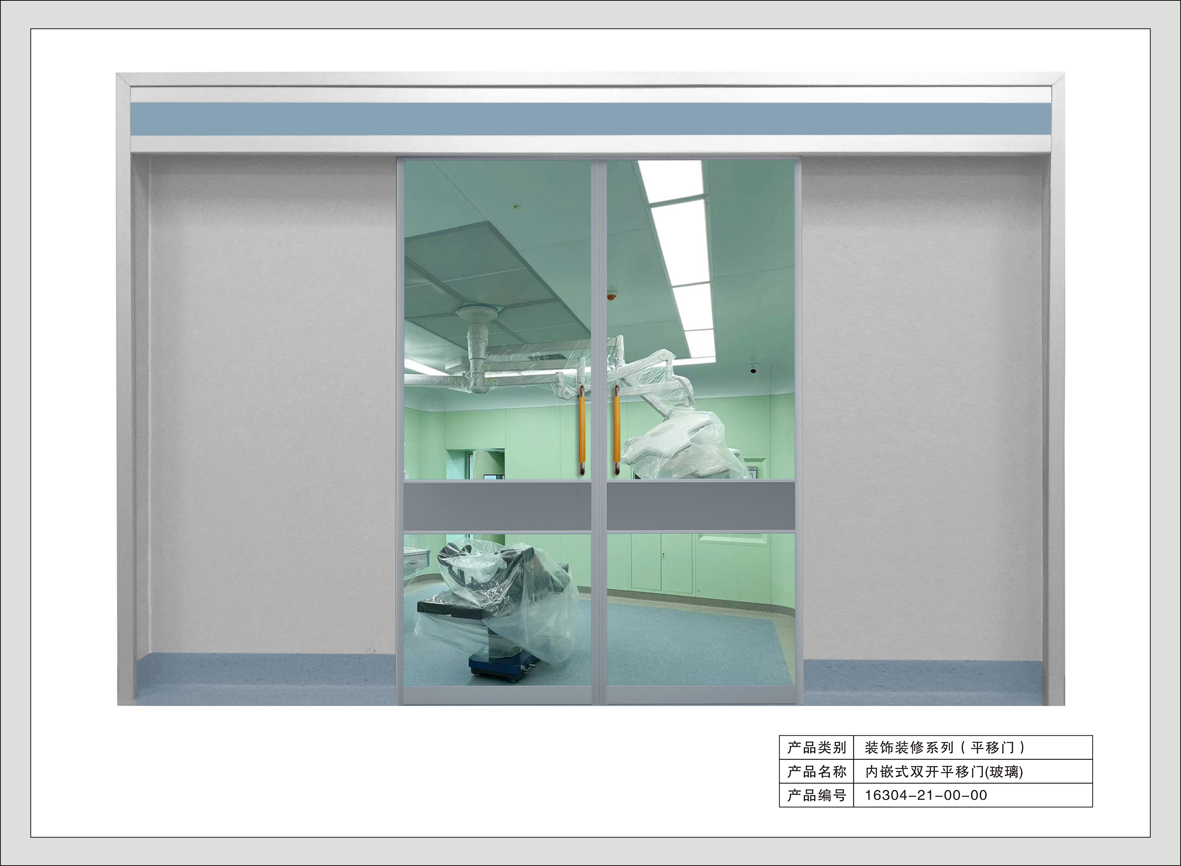The width and height of the screenshot is (1181, 866).
Task: Click the 装饰装修系列（平移门）text
Action: click(945, 747)
